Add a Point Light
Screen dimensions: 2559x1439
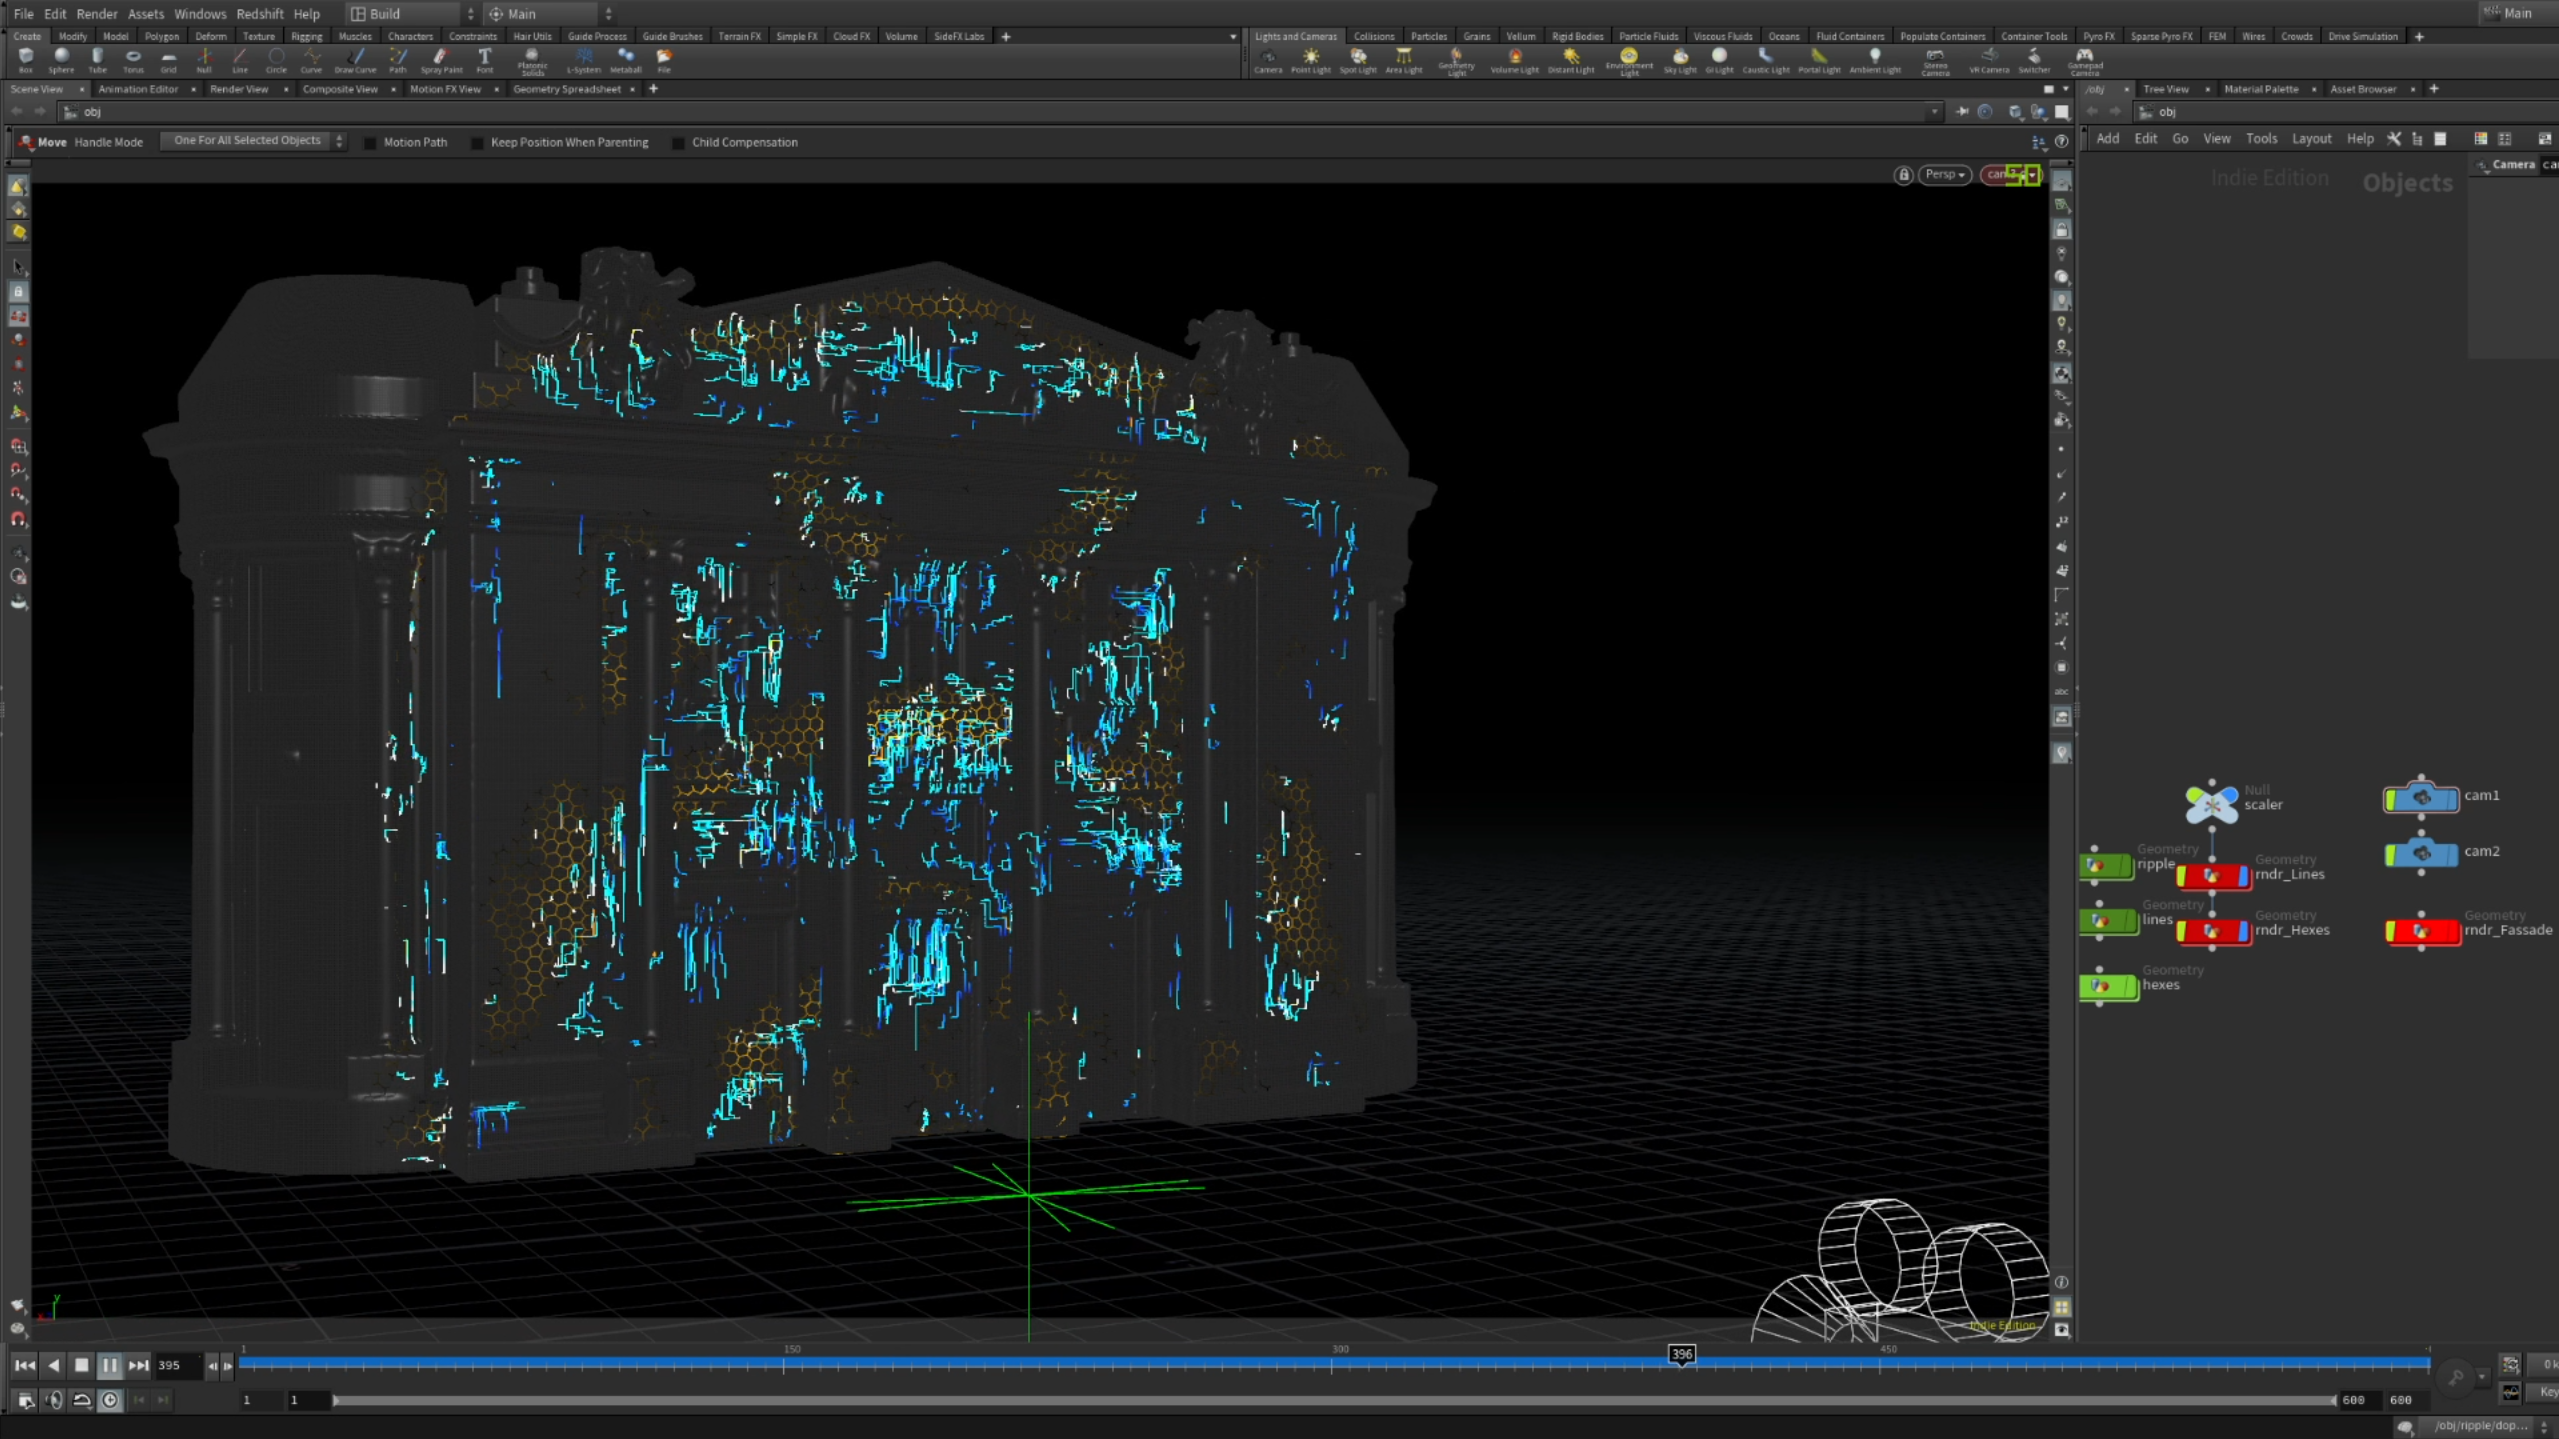[x=1311, y=61]
